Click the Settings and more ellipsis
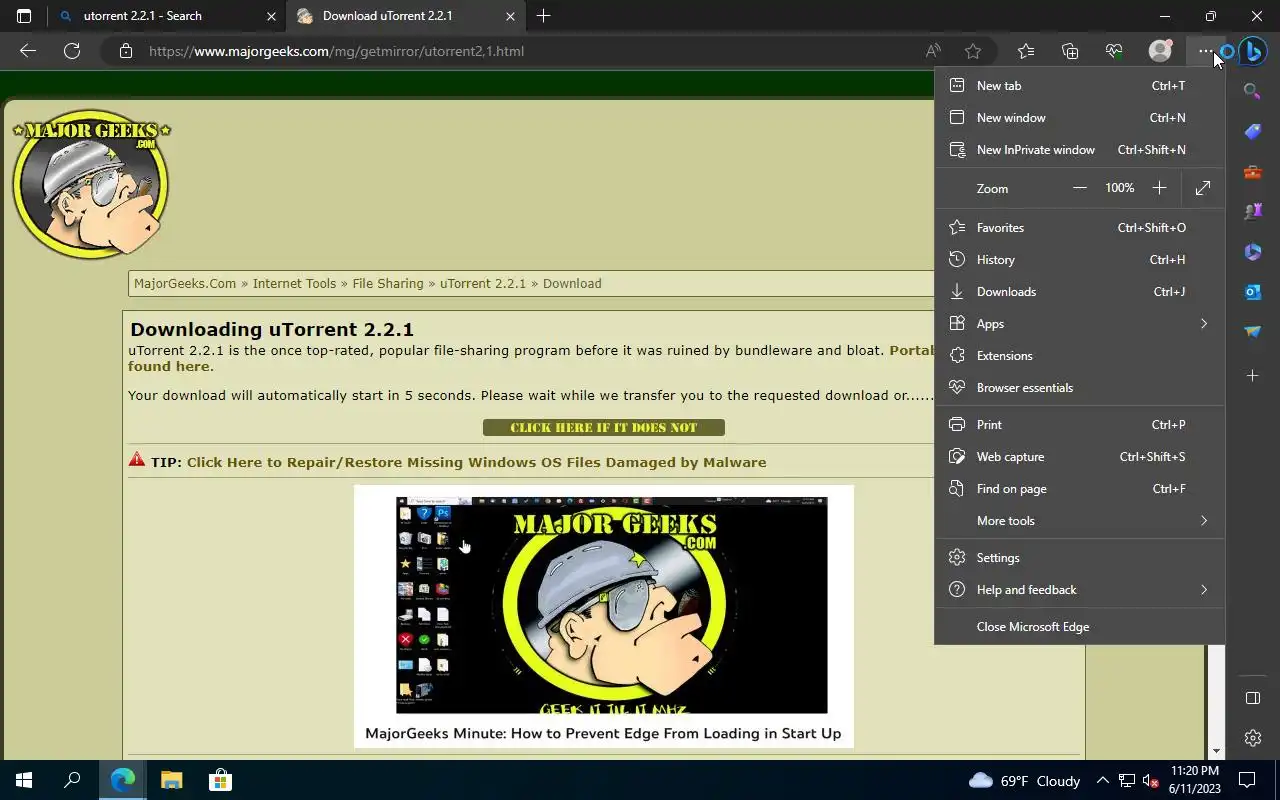This screenshot has height=800, width=1280. click(x=1206, y=51)
